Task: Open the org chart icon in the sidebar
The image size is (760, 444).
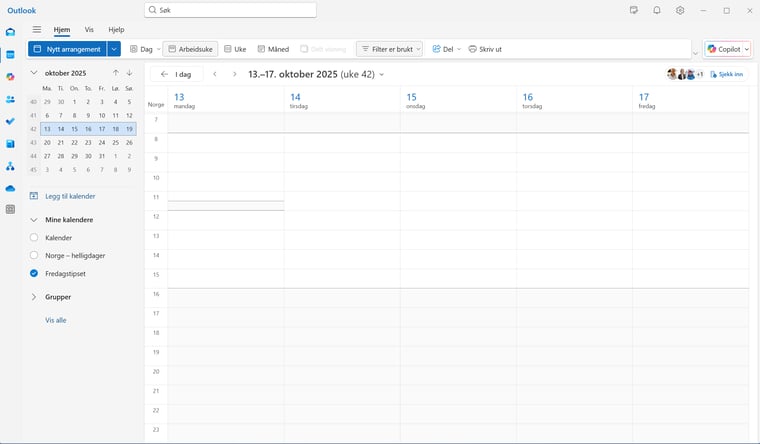Action: (10, 166)
